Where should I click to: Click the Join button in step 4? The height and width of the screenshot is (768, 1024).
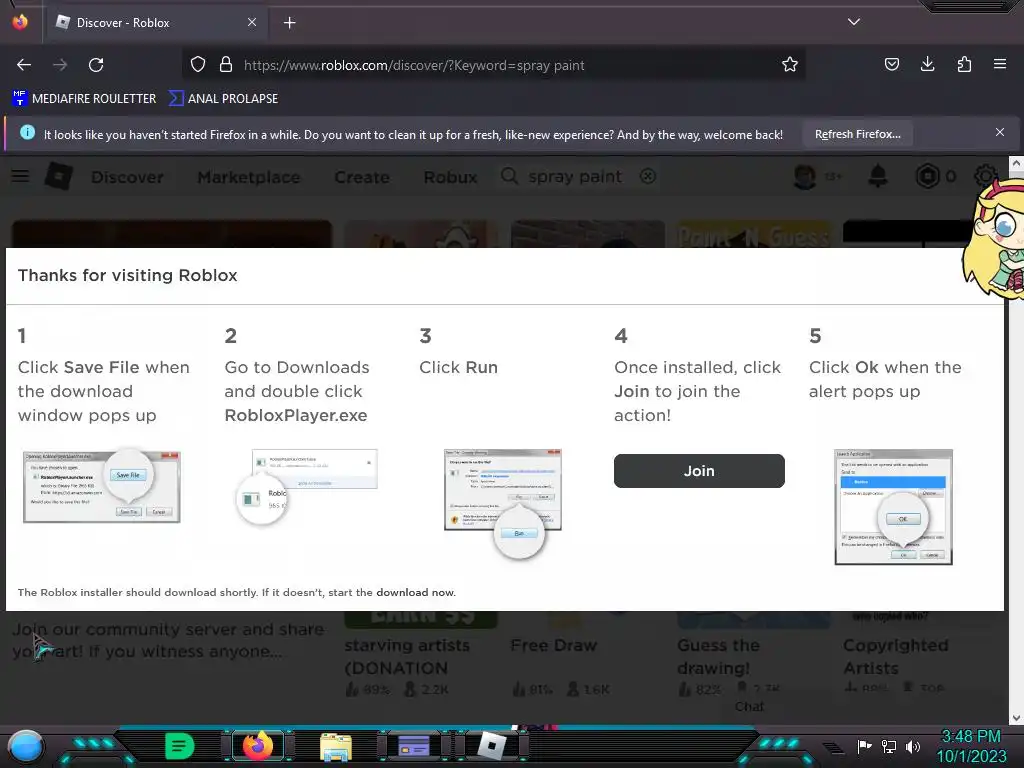(x=699, y=471)
